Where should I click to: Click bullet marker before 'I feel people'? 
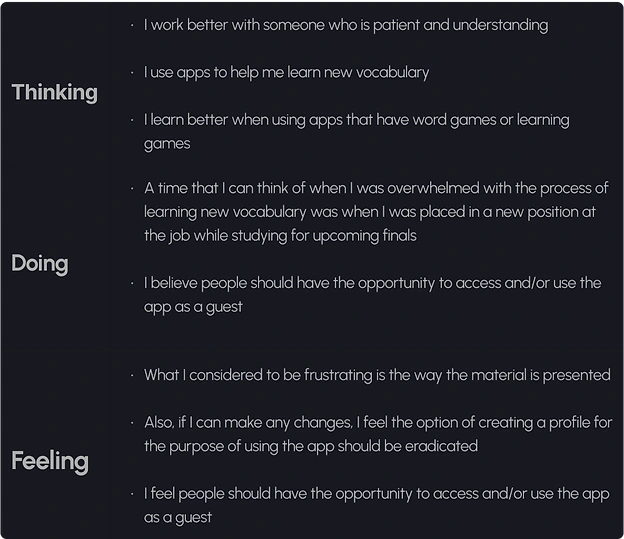pyautogui.click(x=133, y=494)
